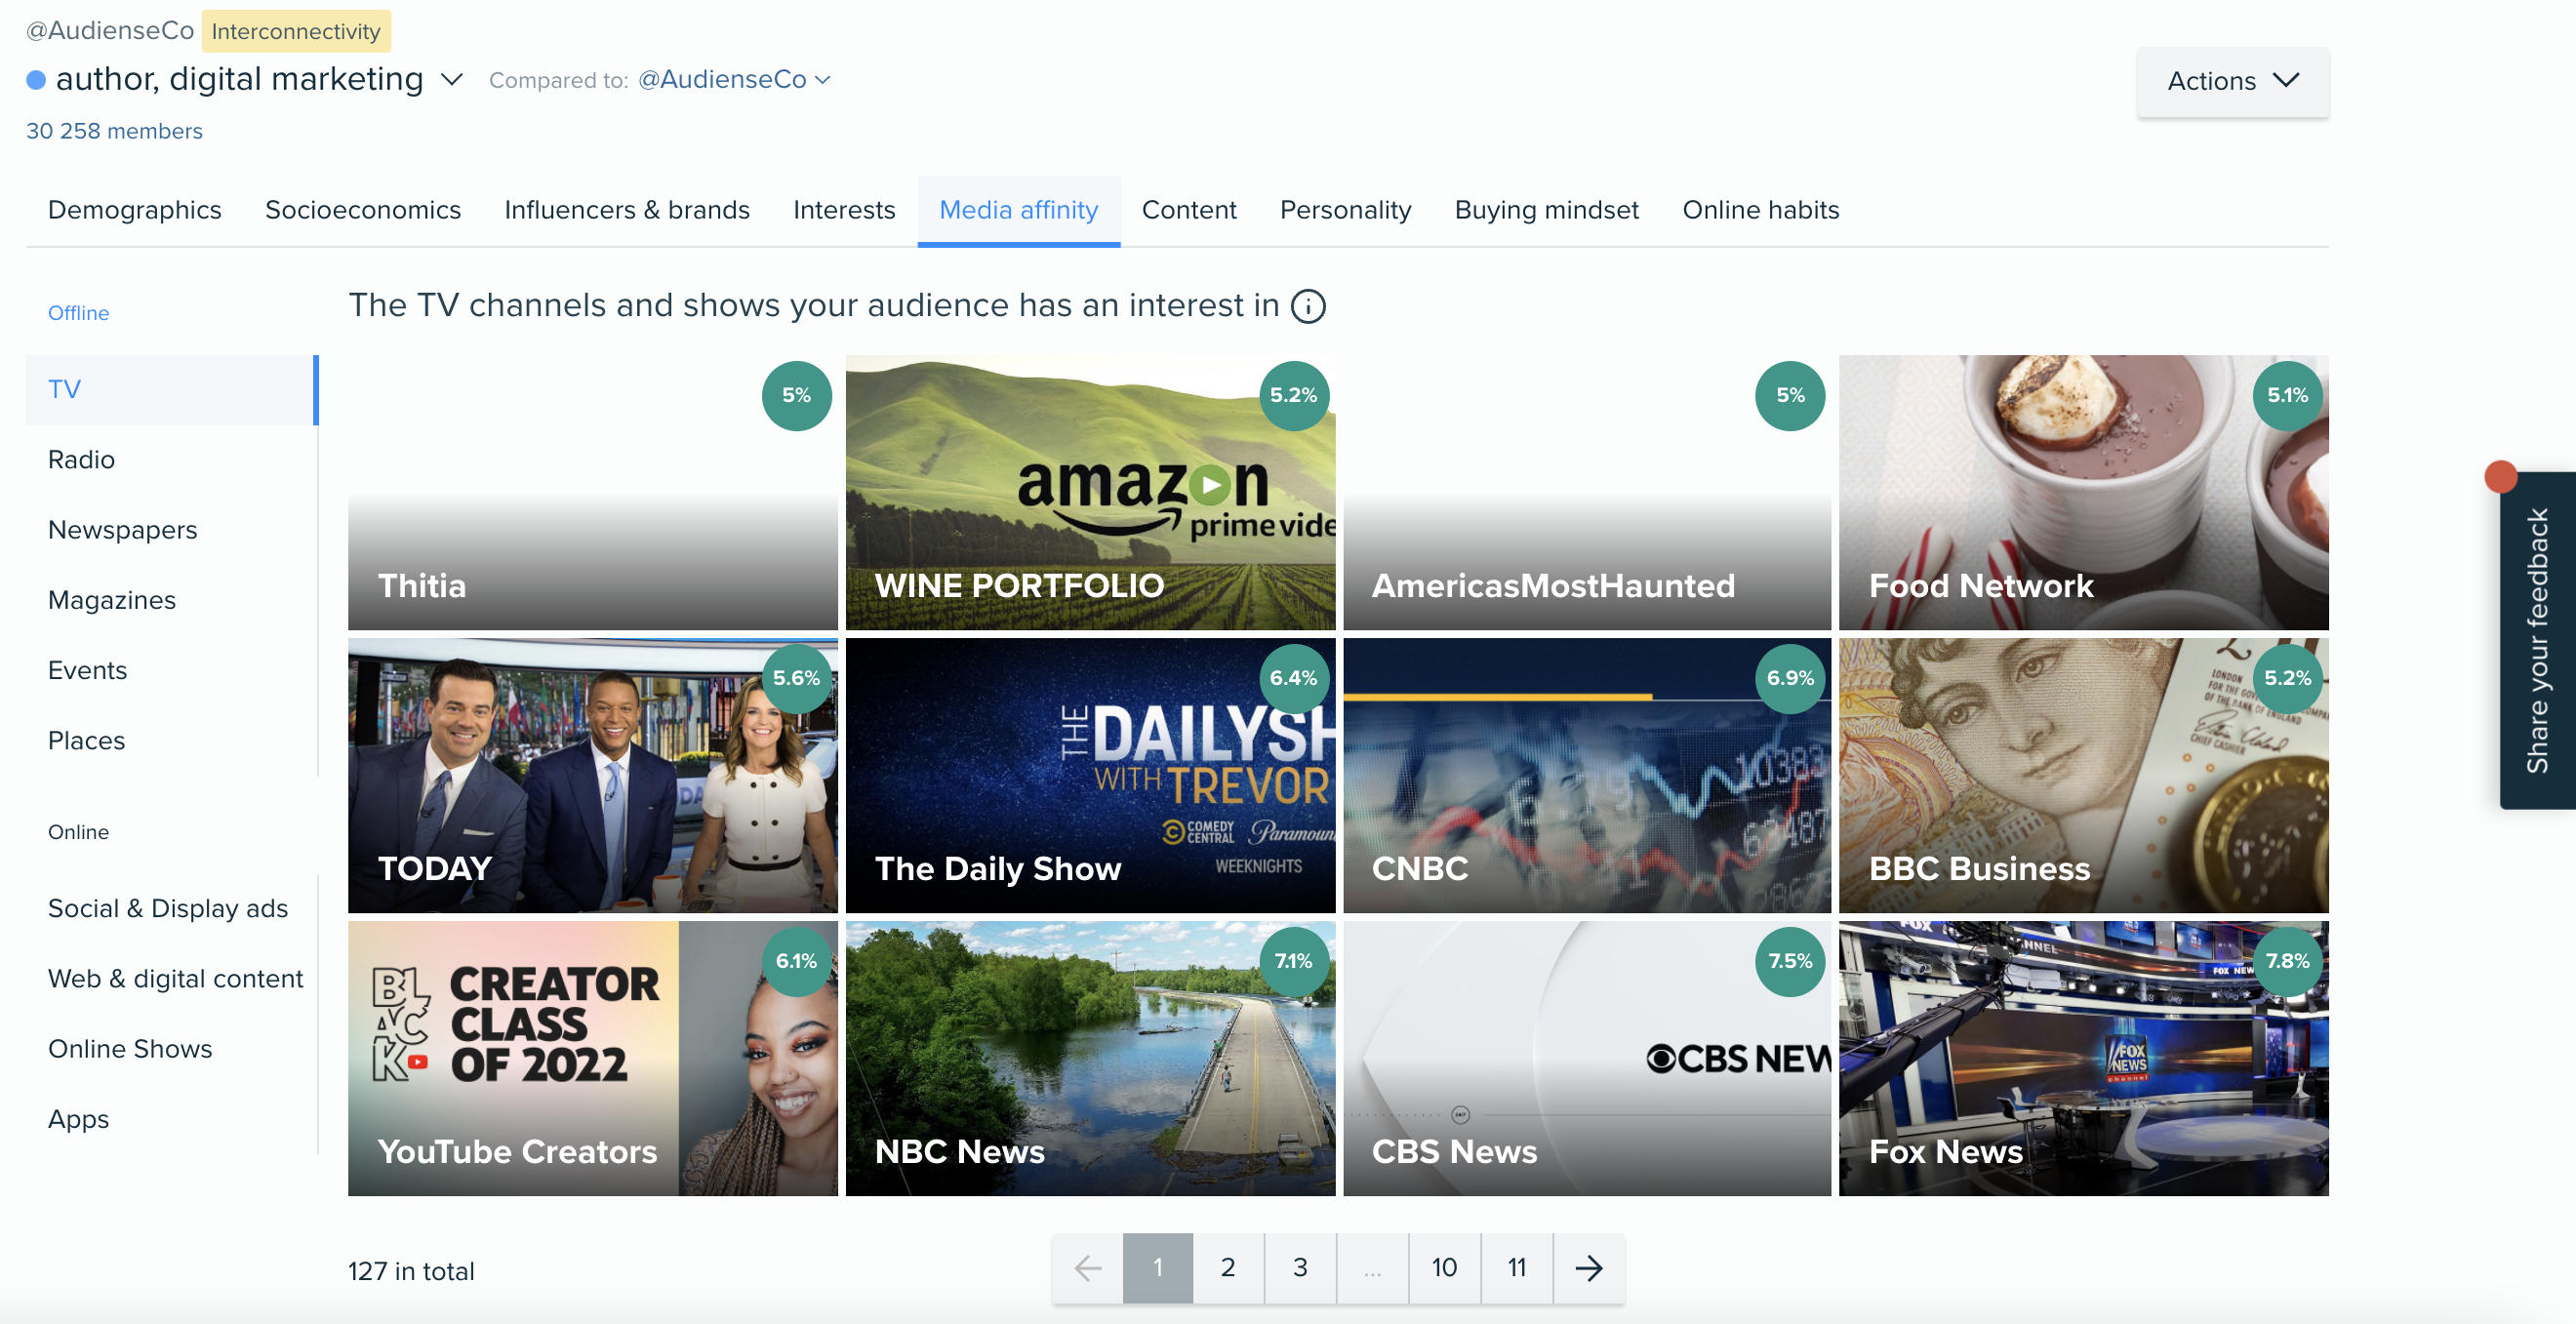Image resolution: width=2576 pixels, height=1324 pixels.
Task: Open the AmericasMostHaunted card
Action: pos(1587,492)
